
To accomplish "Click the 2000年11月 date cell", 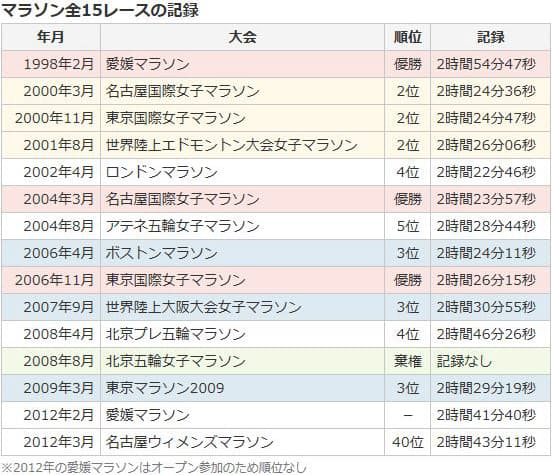I will pos(51,118).
